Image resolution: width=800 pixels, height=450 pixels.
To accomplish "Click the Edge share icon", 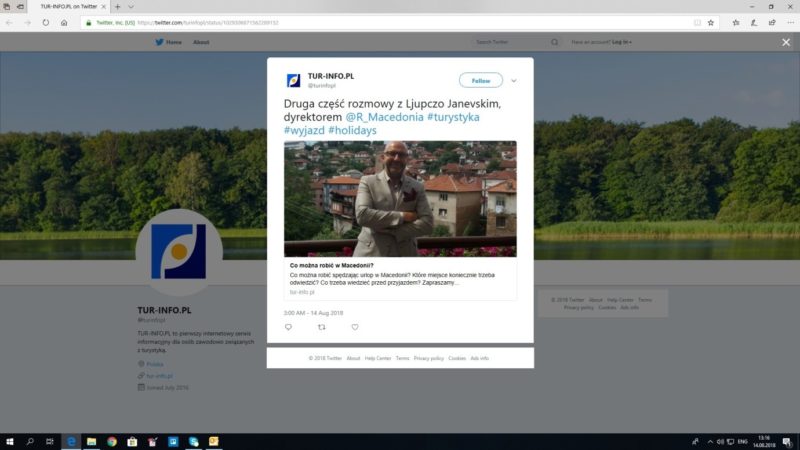I will pos(772,22).
